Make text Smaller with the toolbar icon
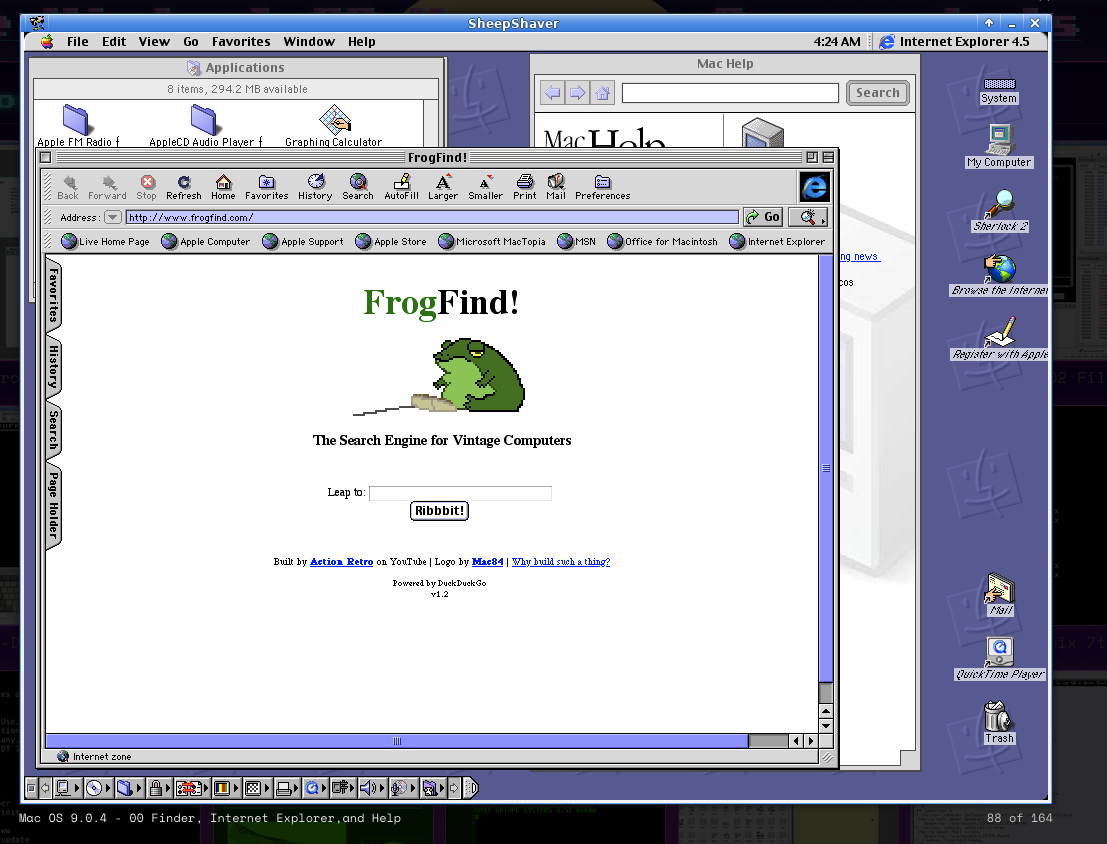The width and height of the screenshot is (1107, 844). [486, 187]
